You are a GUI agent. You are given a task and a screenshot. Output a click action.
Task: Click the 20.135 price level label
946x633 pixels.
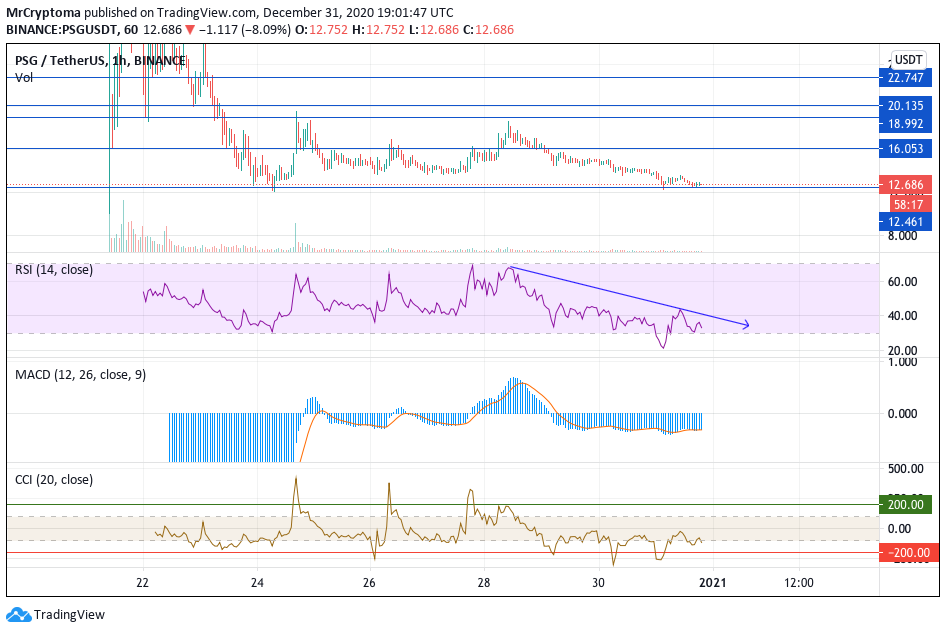pos(905,106)
